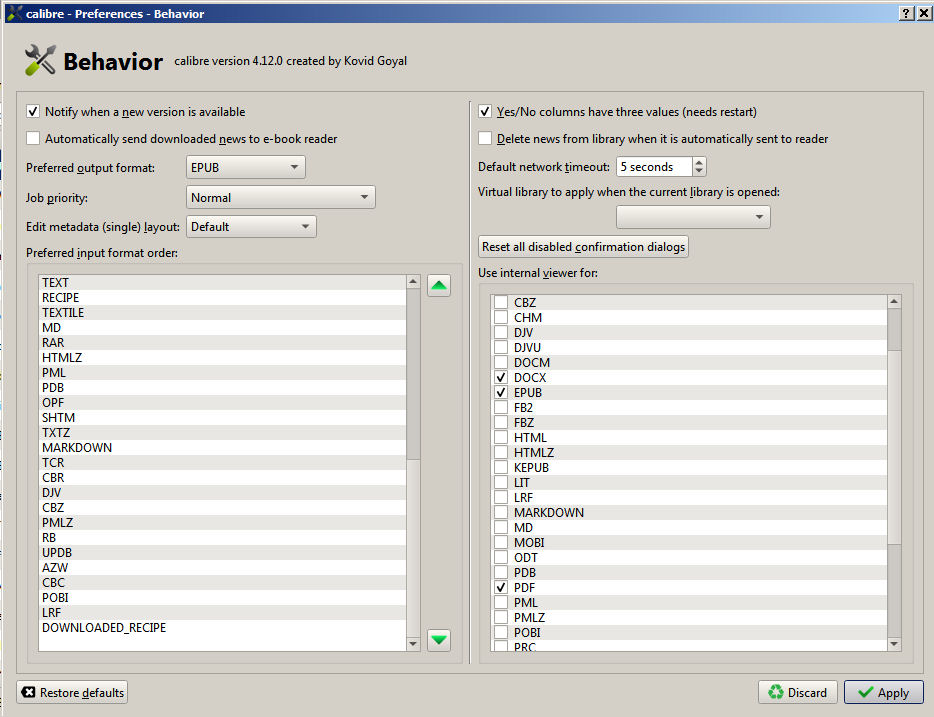Click internal viewer list scroll down arrow

point(893,644)
